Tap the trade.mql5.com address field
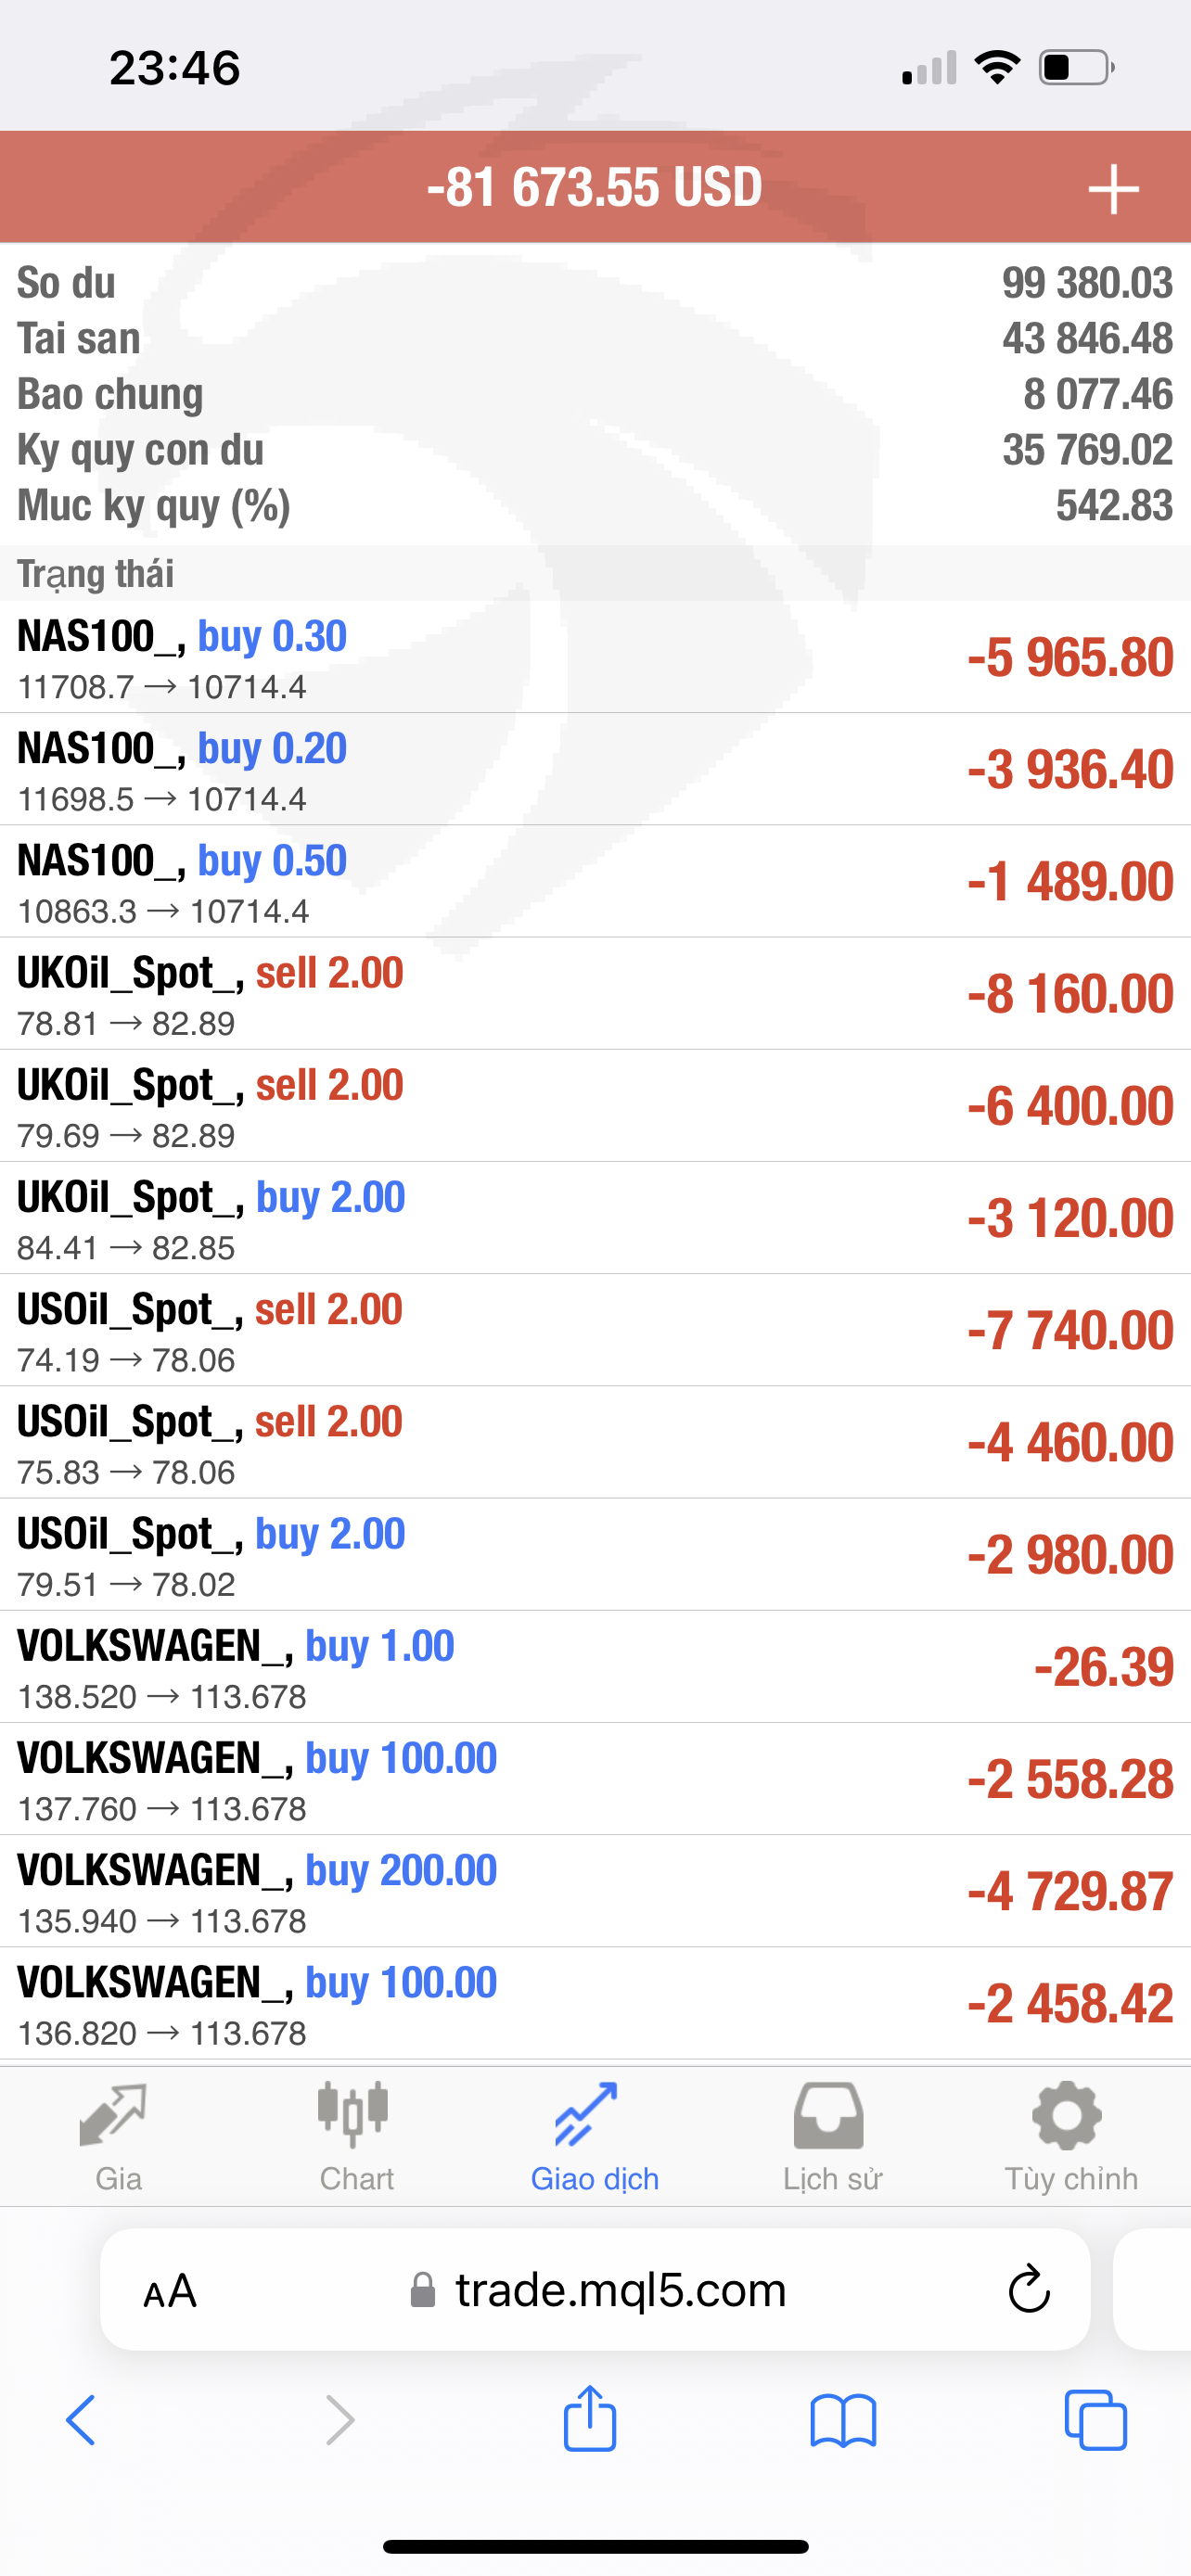The width and height of the screenshot is (1191, 2576). pyautogui.click(x=600, y=2290)
